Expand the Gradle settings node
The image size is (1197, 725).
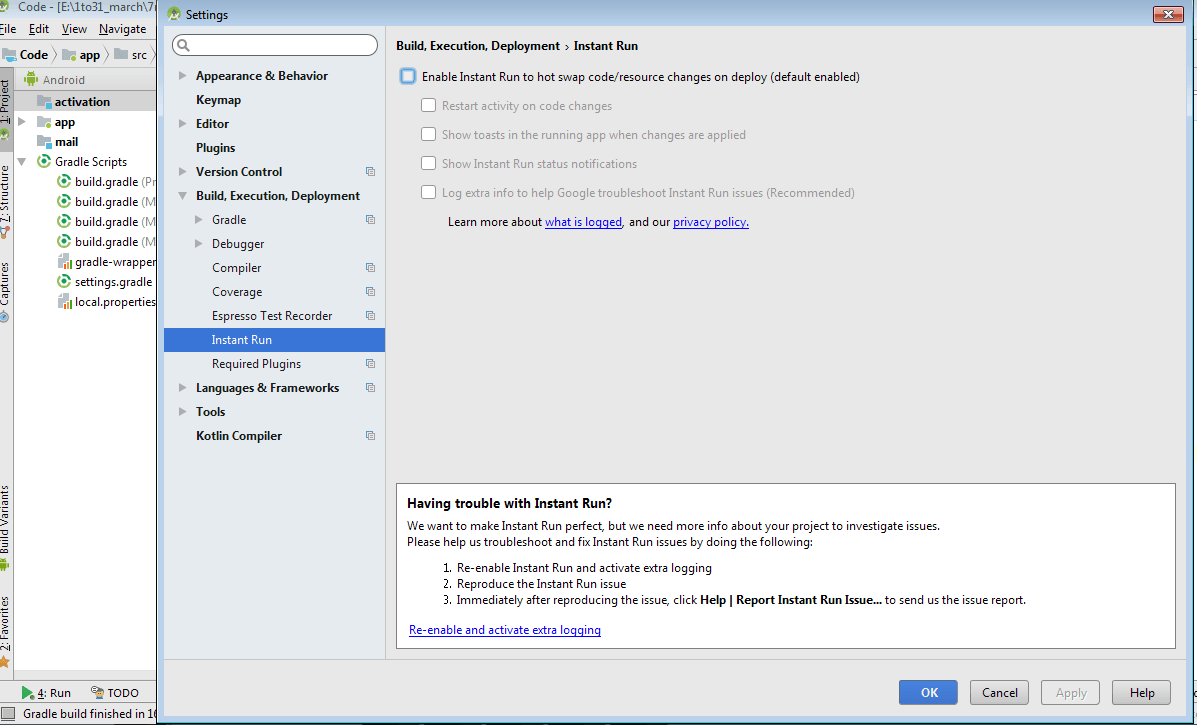click(198, 220)
